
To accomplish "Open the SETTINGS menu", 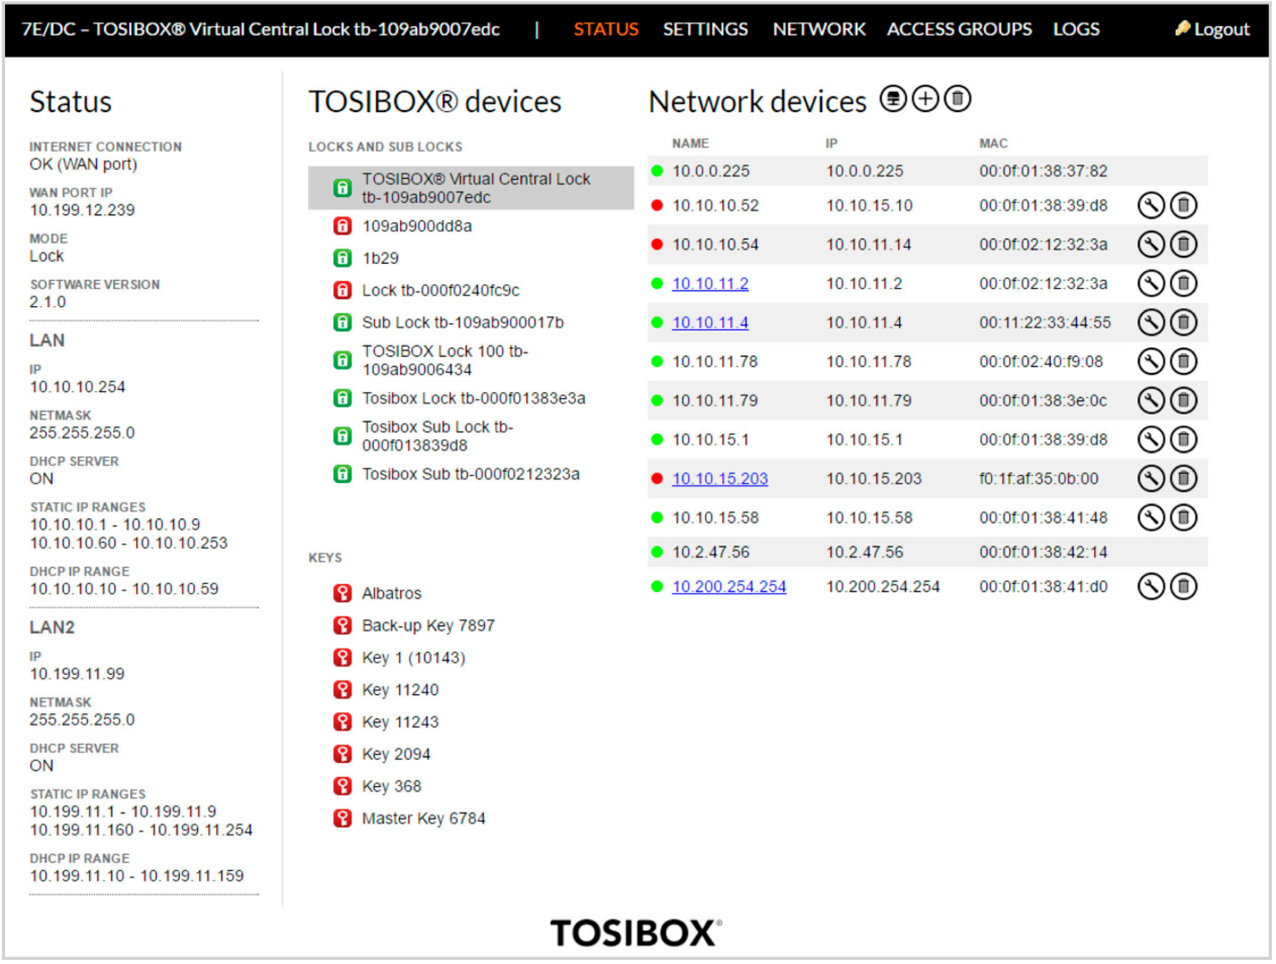I will tap(705, 29).
